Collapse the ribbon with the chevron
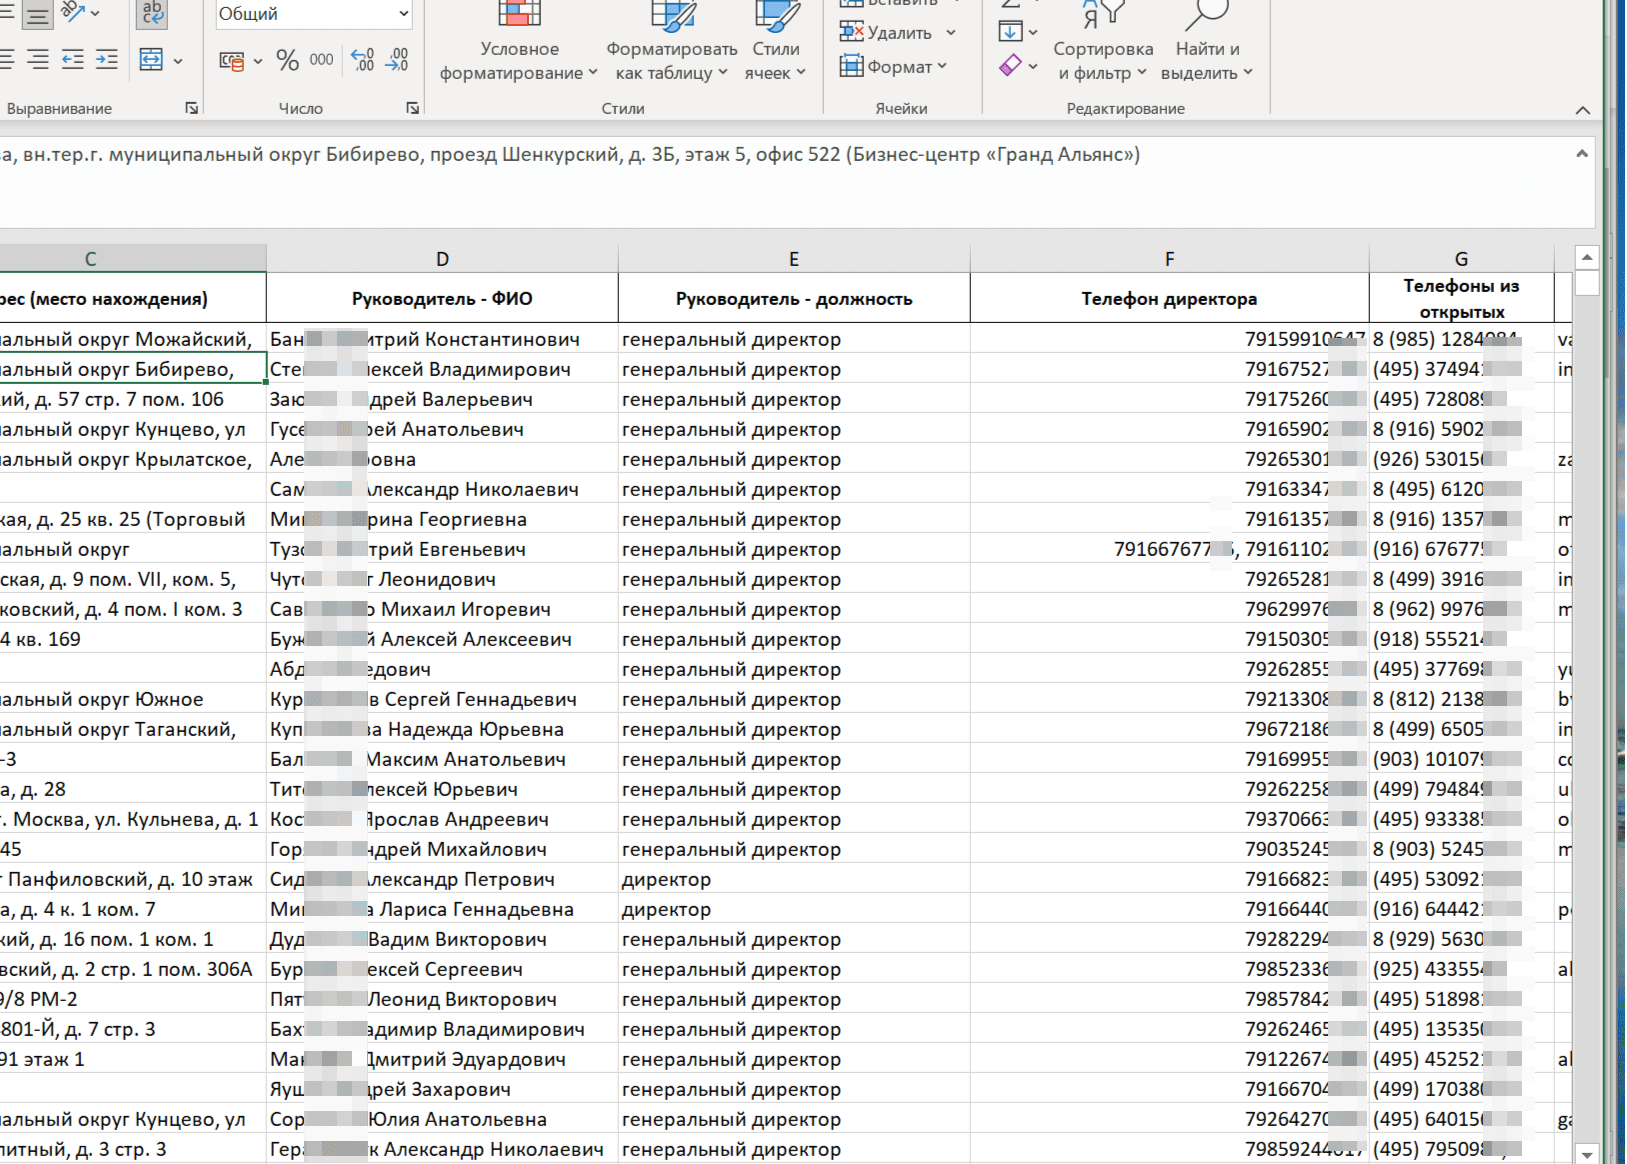Screen dimensions: 1627x1164 click(1583, 110)
